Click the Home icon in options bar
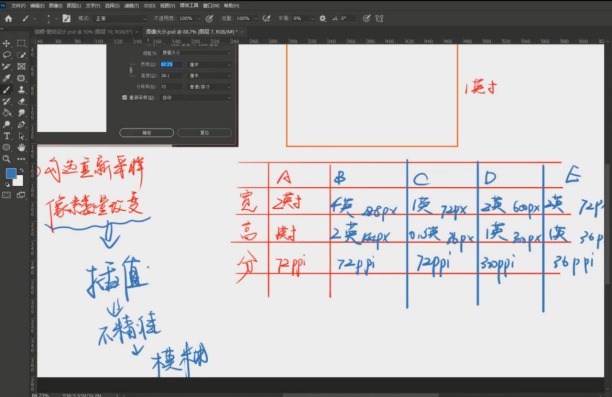This screenshot has width=612, height=397. coord(9,18)
